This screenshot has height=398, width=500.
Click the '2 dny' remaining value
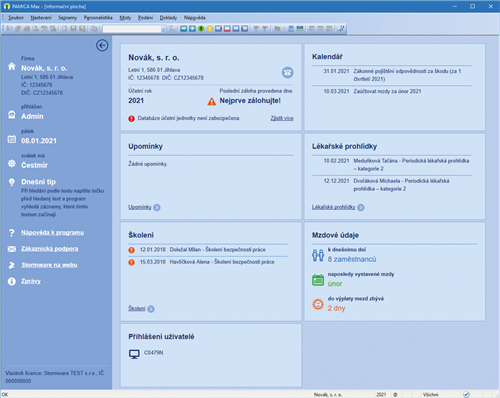coord(336,308)
